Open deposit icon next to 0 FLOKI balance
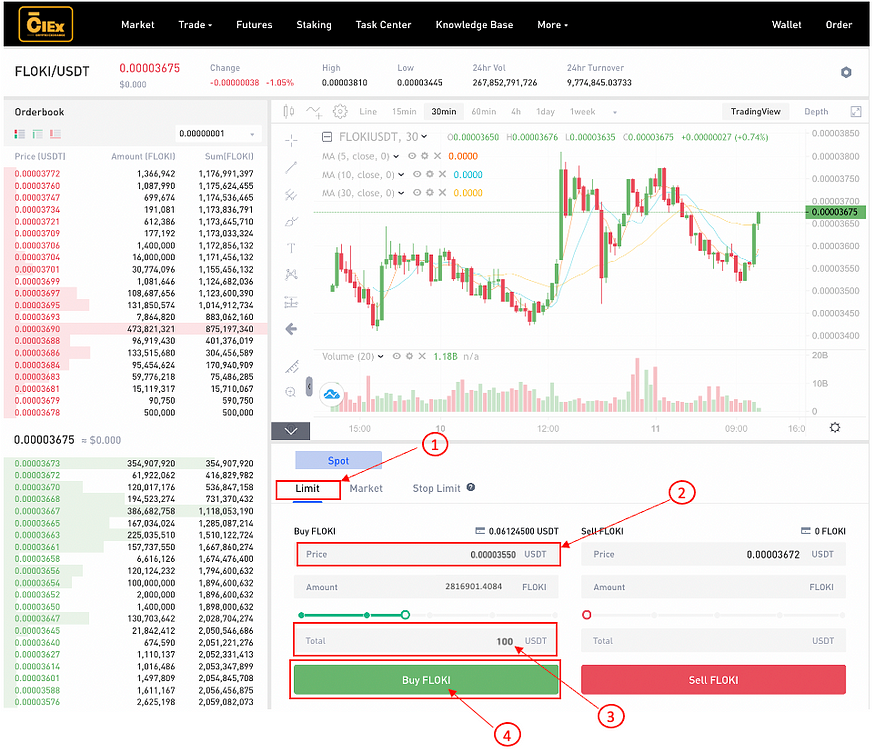 coord(805,531)
